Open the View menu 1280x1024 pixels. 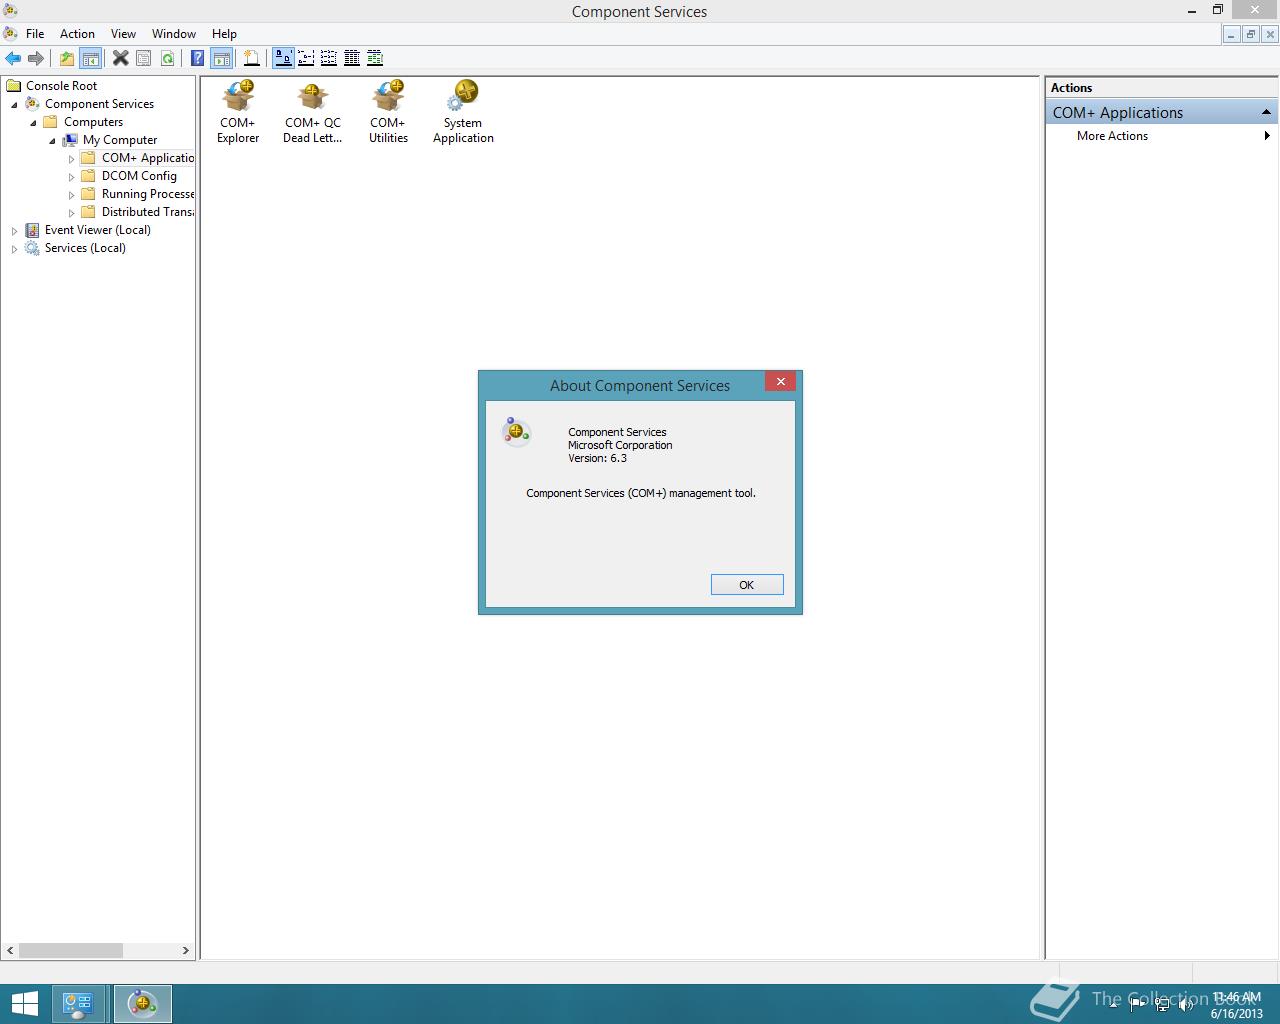click(x=123, y=34)
